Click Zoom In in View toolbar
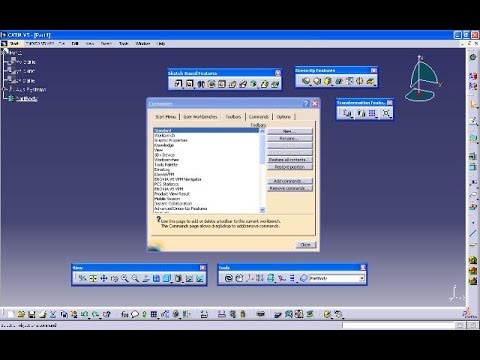The width and height of the screenshot is (480, 360). click(125, 278)
